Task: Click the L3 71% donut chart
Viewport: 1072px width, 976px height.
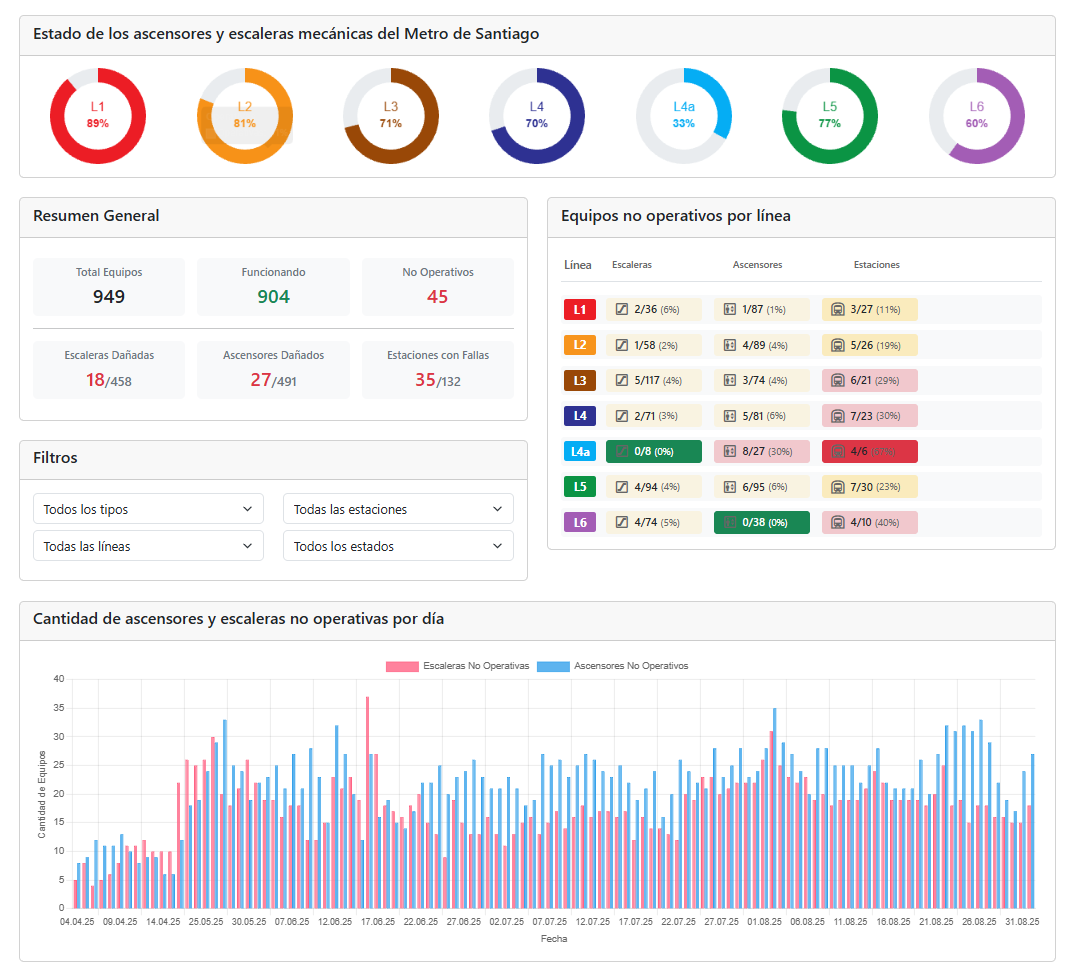Action: pos(391,116)
